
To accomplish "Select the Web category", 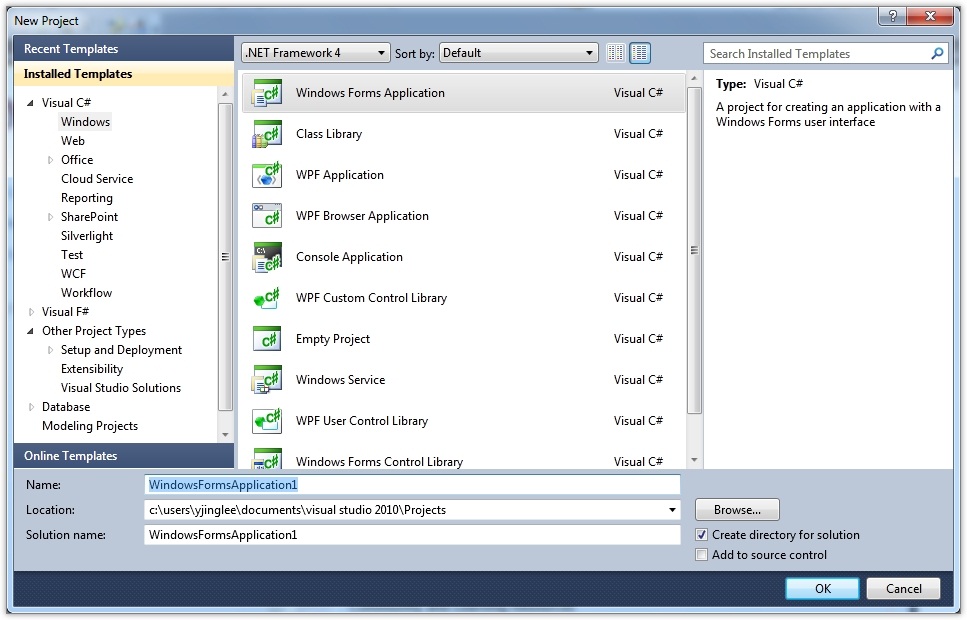I will tap(73, 141).
